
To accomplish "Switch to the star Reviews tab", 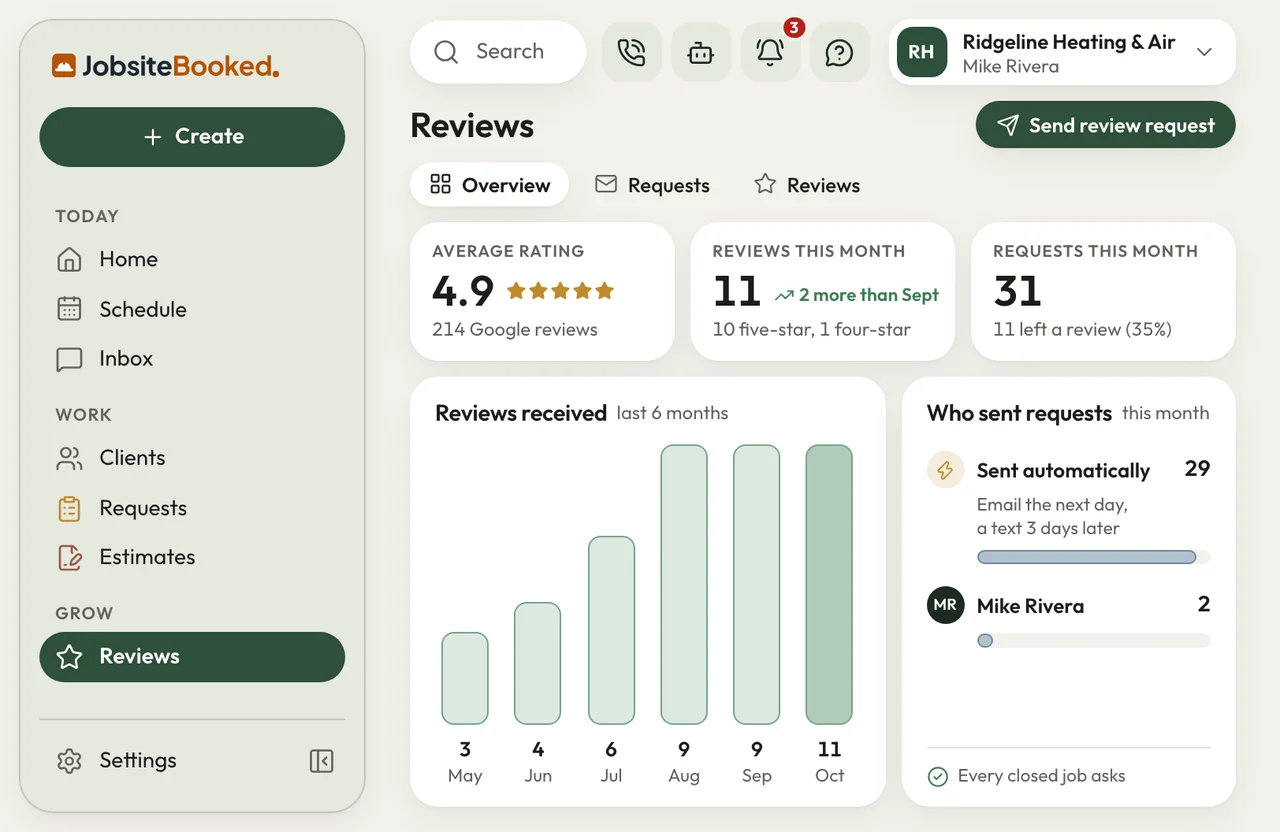I will point(807,185).
